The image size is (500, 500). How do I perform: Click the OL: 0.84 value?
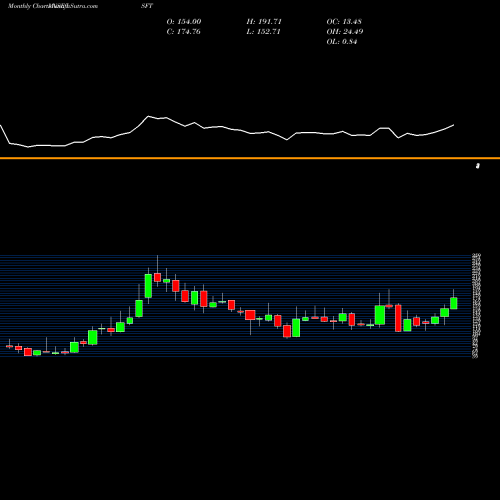[342, 41]
